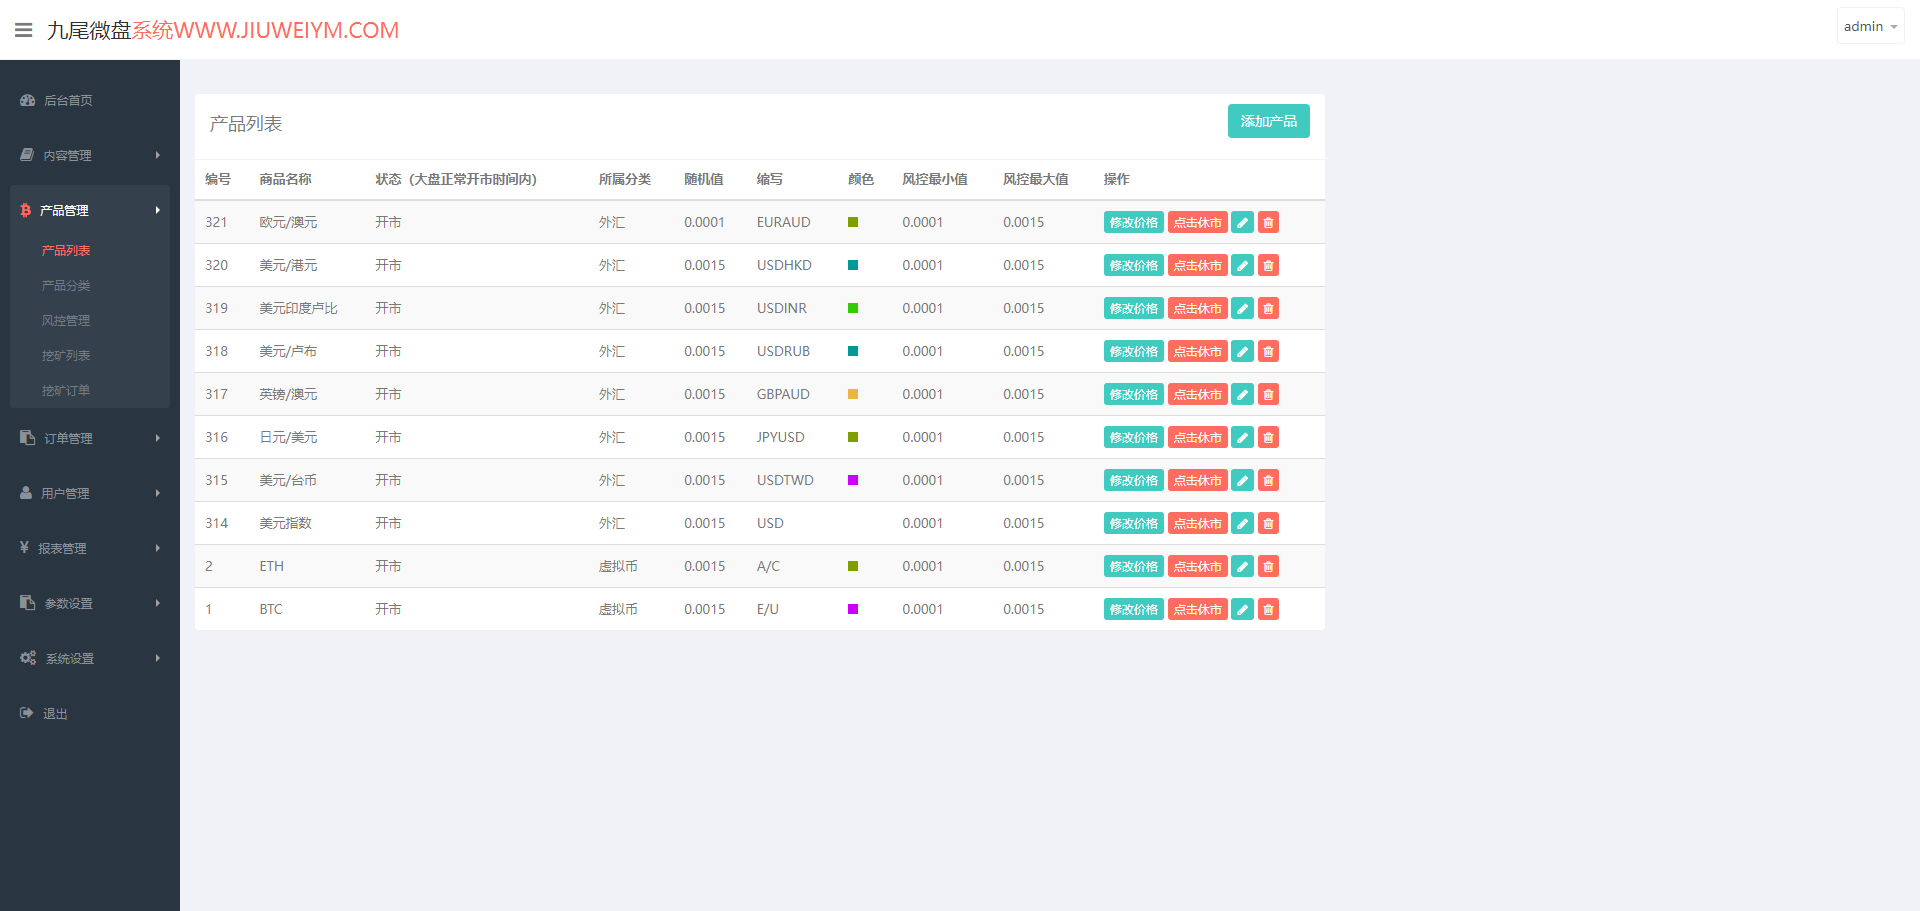Toggle 点击休市 for the USDRUB row
The height and width of the screenshot is (911, 1920).
1197,351
